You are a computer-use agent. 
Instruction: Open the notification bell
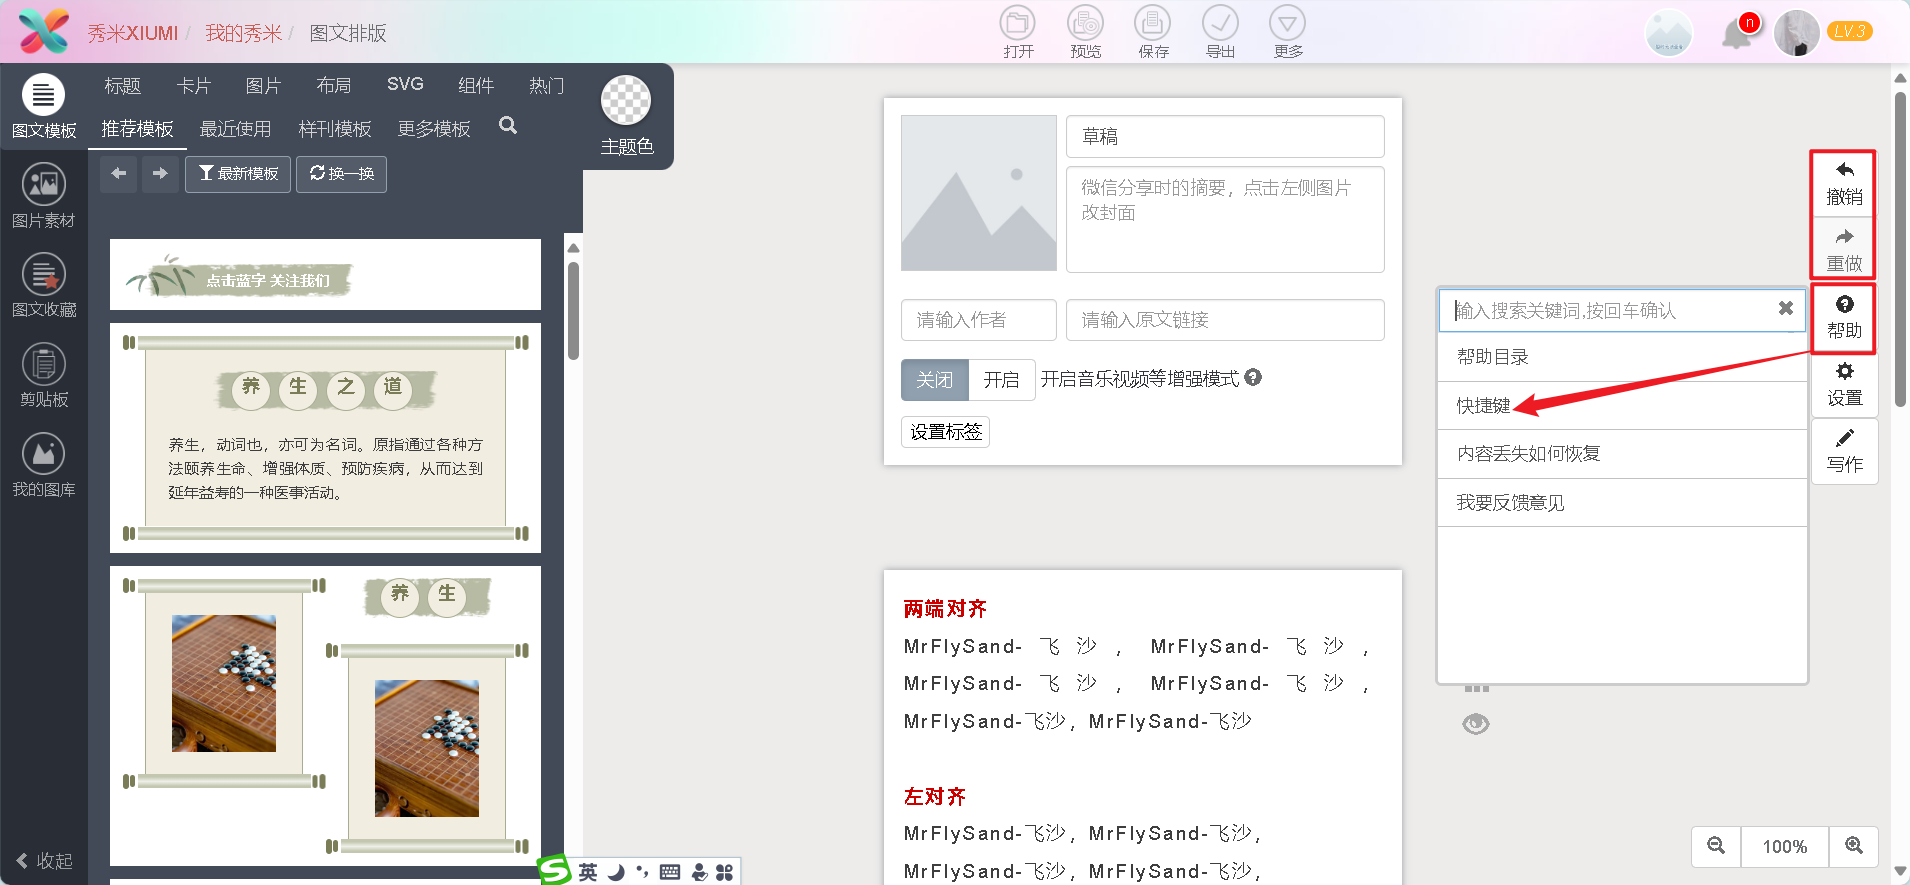click(x=1737, y=33)
